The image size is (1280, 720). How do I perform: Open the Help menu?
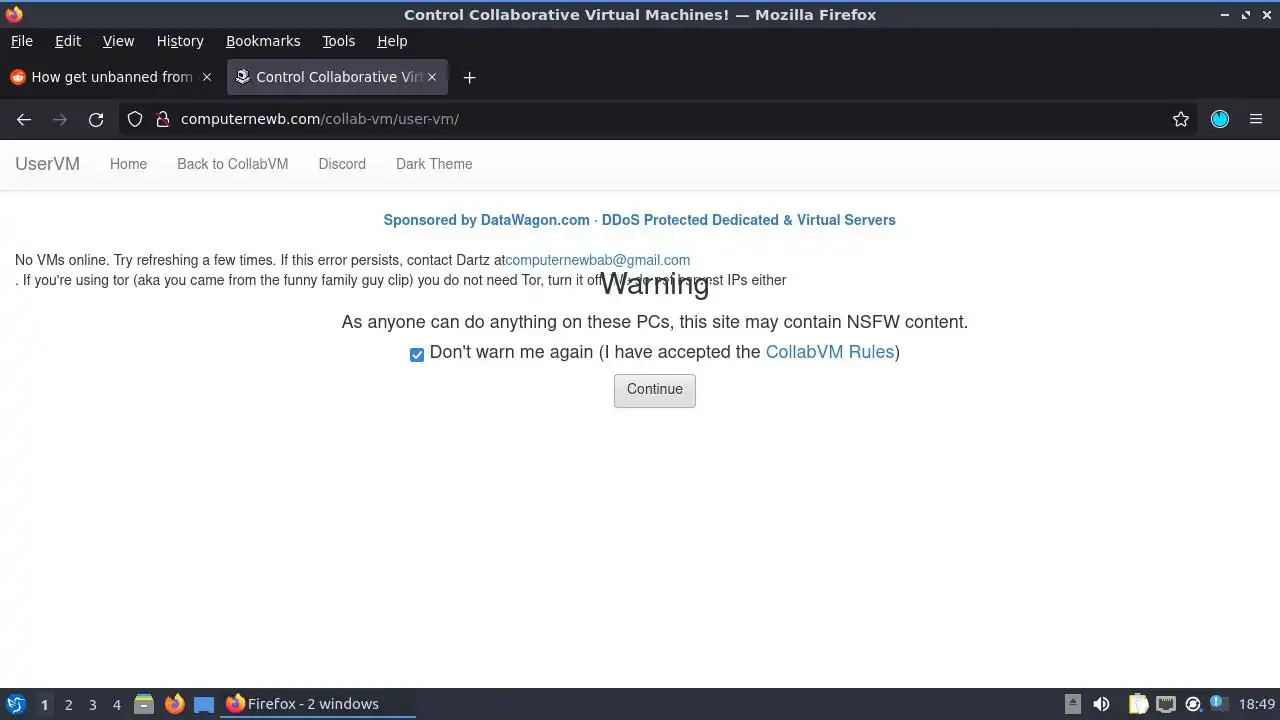pyautogui.click(x=392, y=41)
